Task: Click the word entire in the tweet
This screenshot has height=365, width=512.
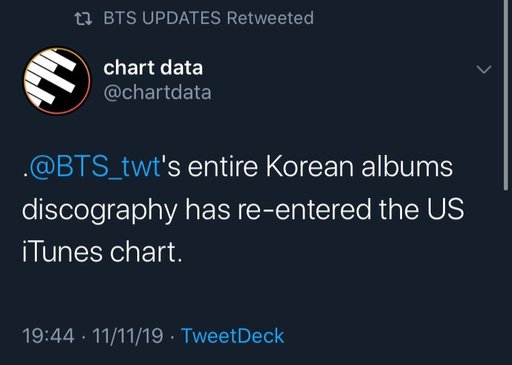Action: (x=223, y=167)
